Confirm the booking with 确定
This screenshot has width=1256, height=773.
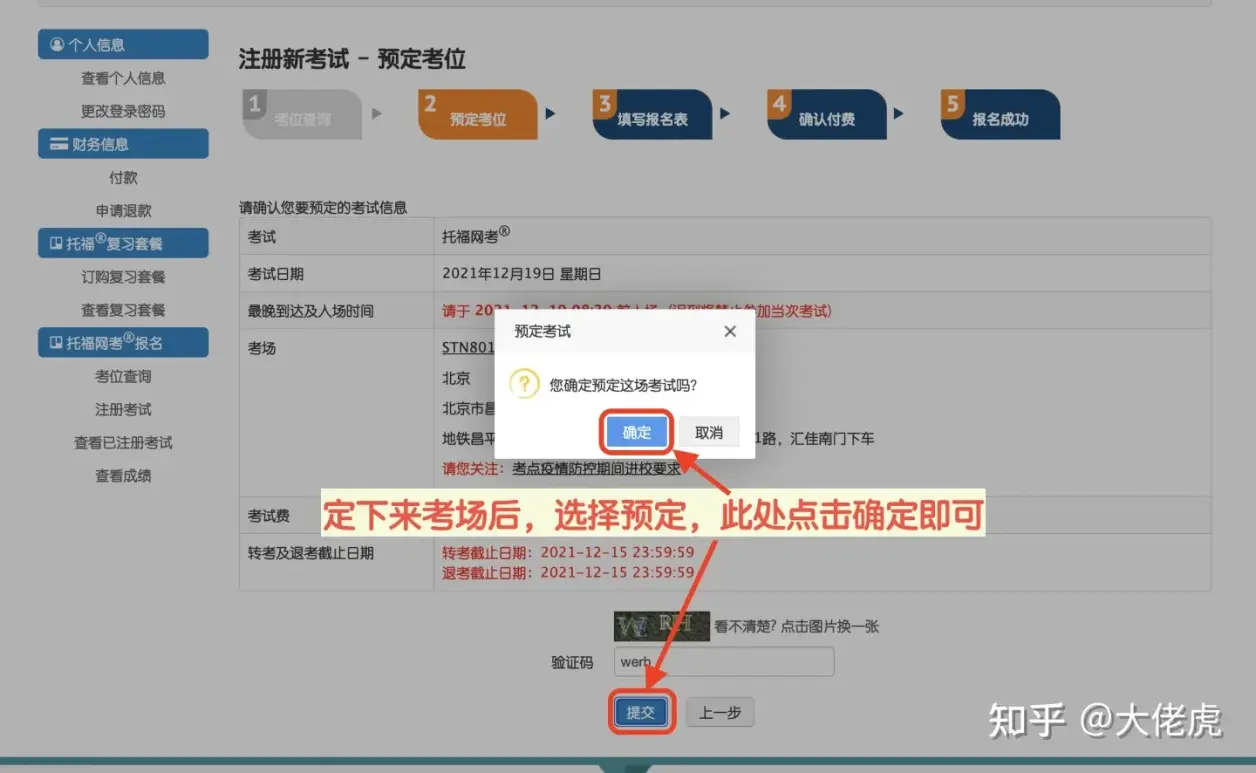tap(637, 432)
